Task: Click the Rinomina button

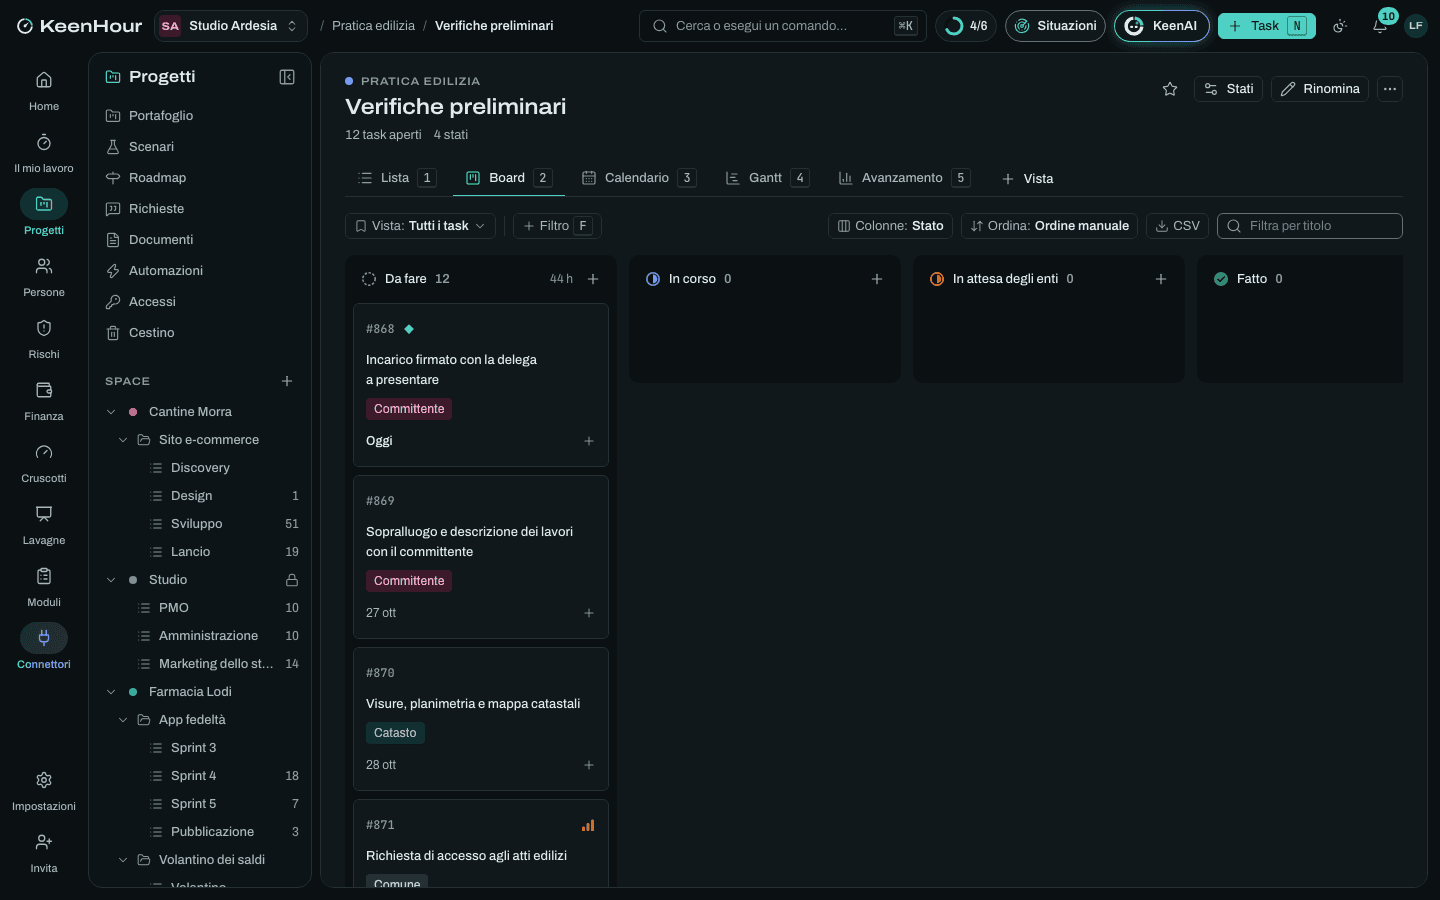Action: [1320, 89]
